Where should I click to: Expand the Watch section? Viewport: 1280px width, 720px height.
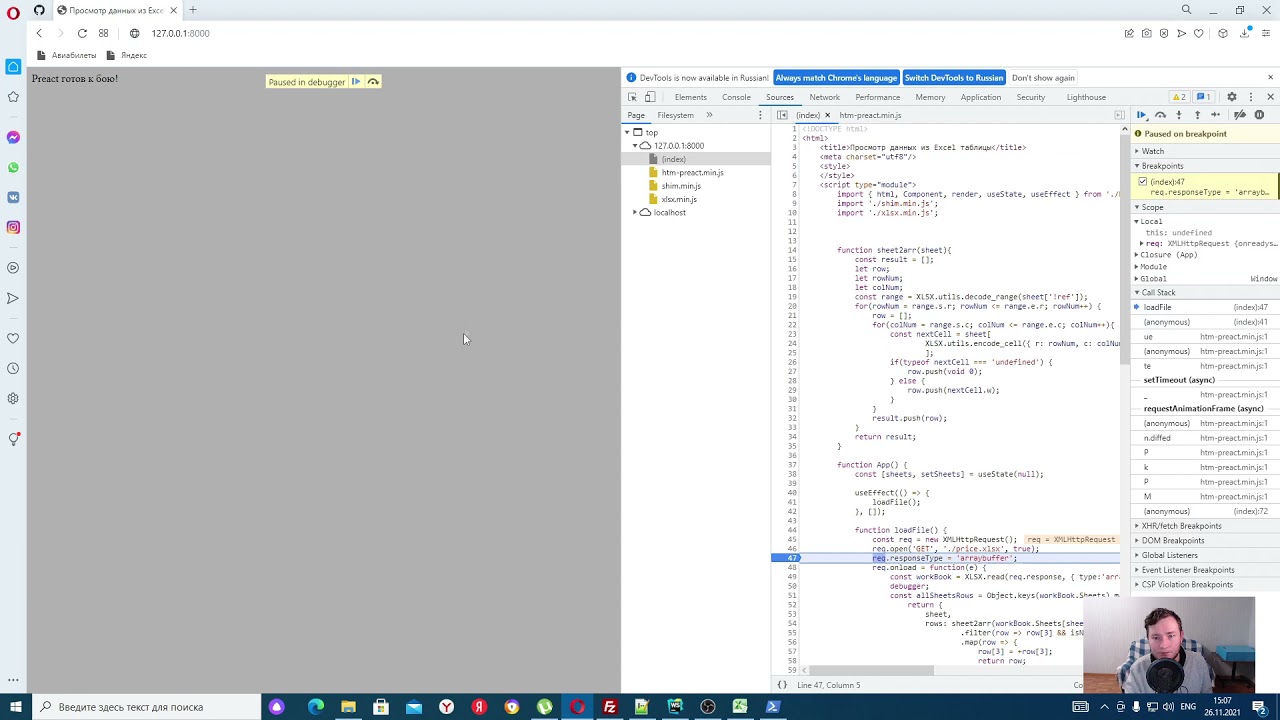pos(1153,151)
